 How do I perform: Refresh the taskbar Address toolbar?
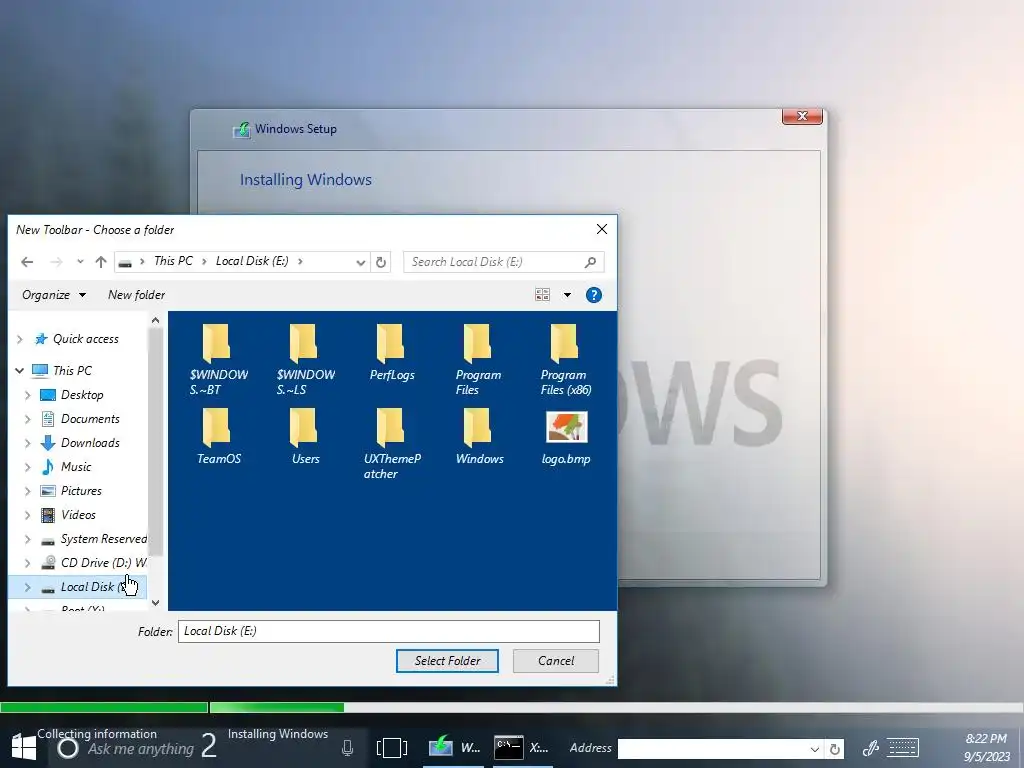tap(835, 748)
